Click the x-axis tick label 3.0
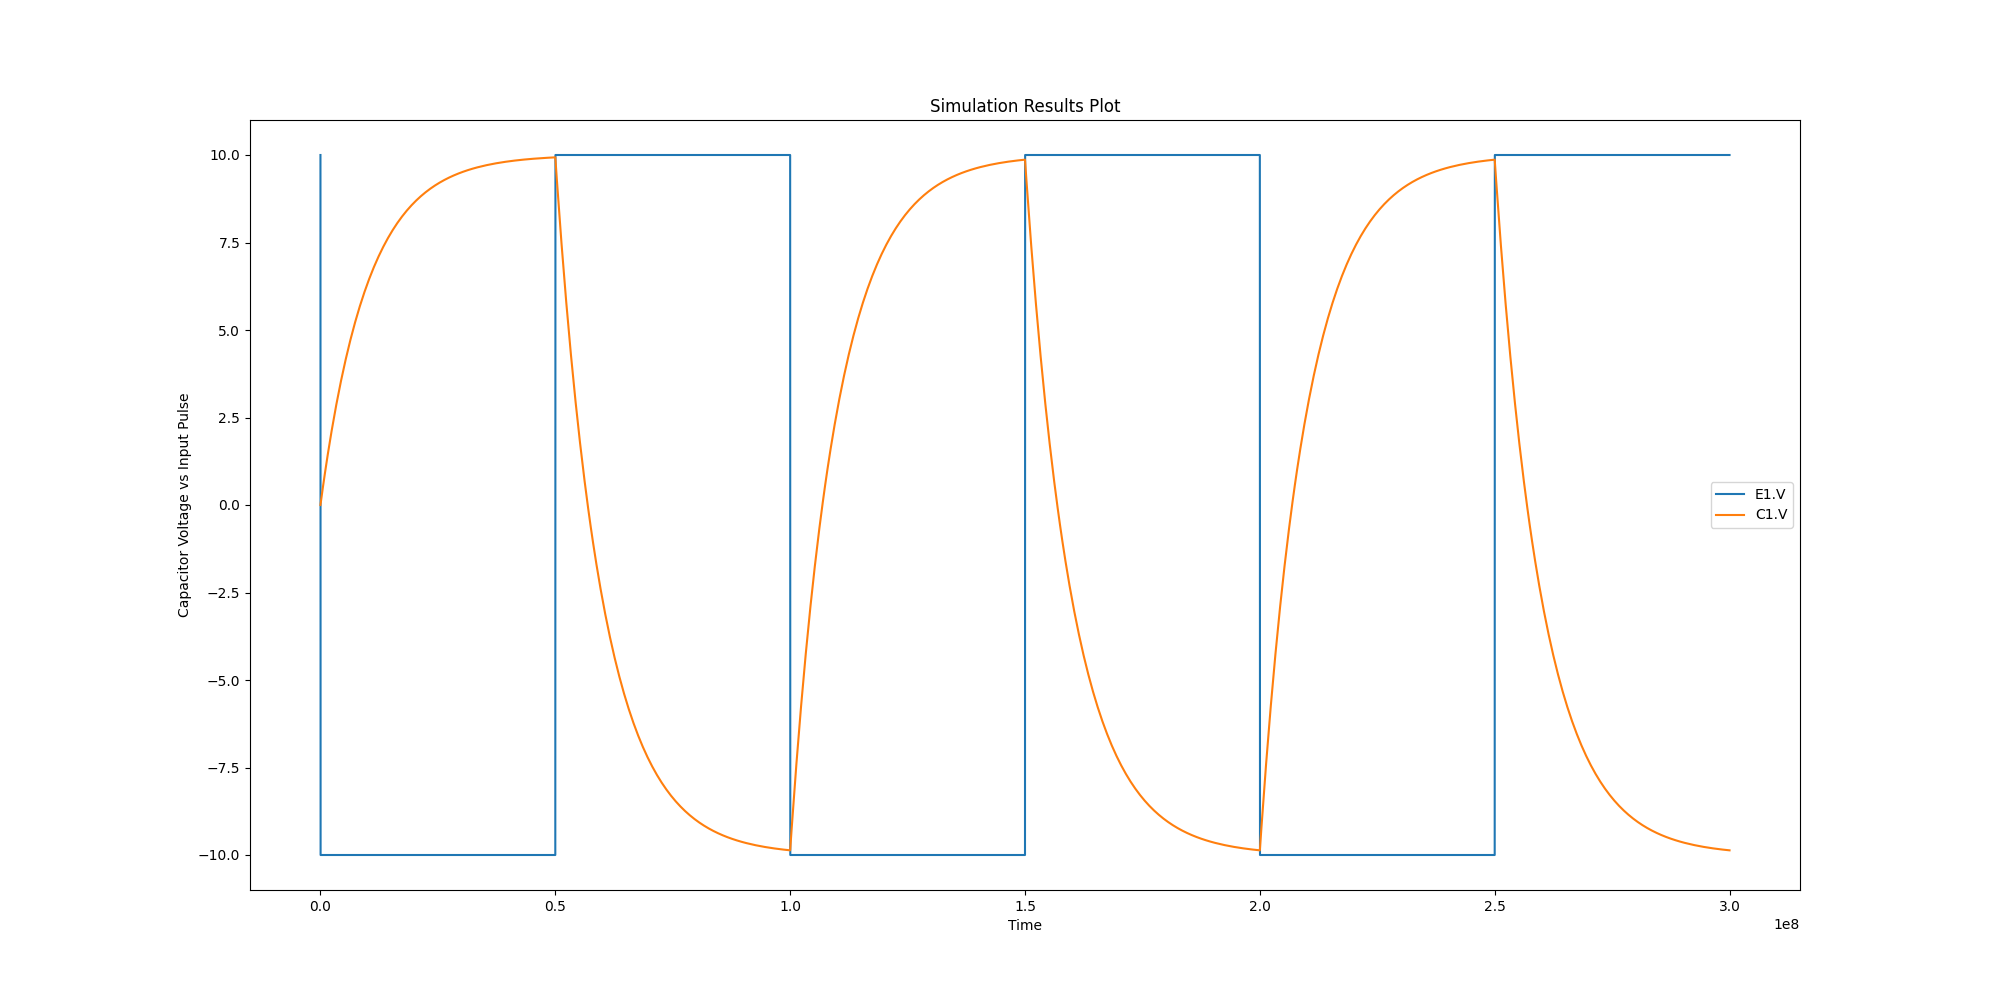Viewport: 2000px width, 1000px height. (x=1730, y=906)
